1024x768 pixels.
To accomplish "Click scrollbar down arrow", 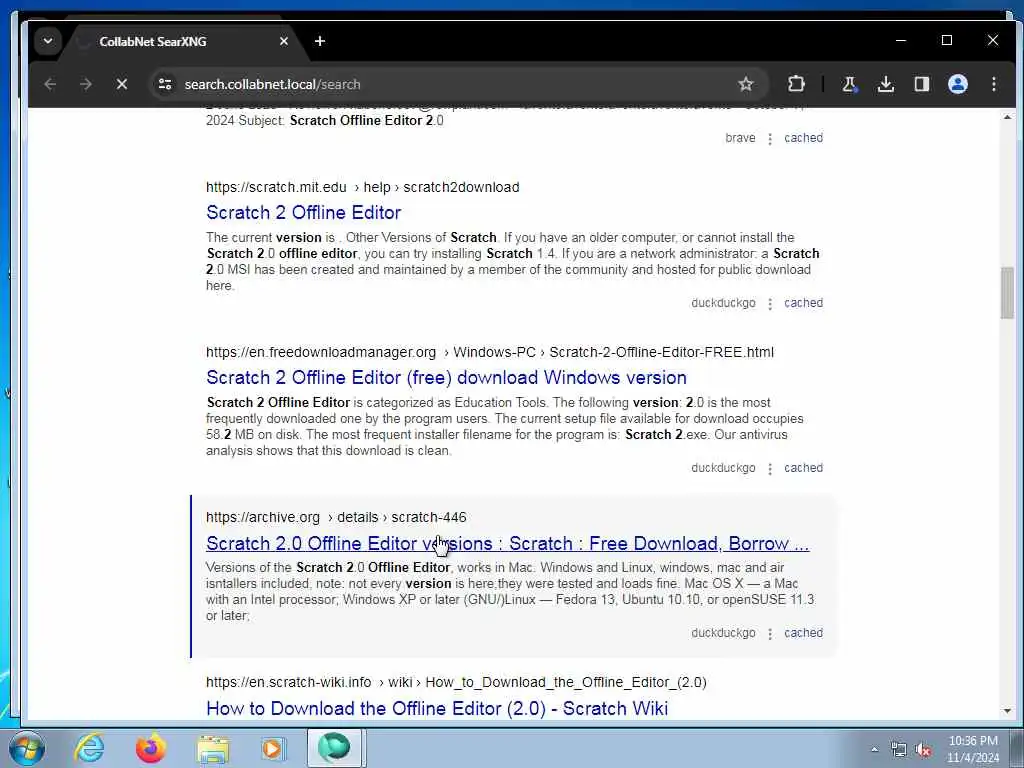I will coord(1007,711).
